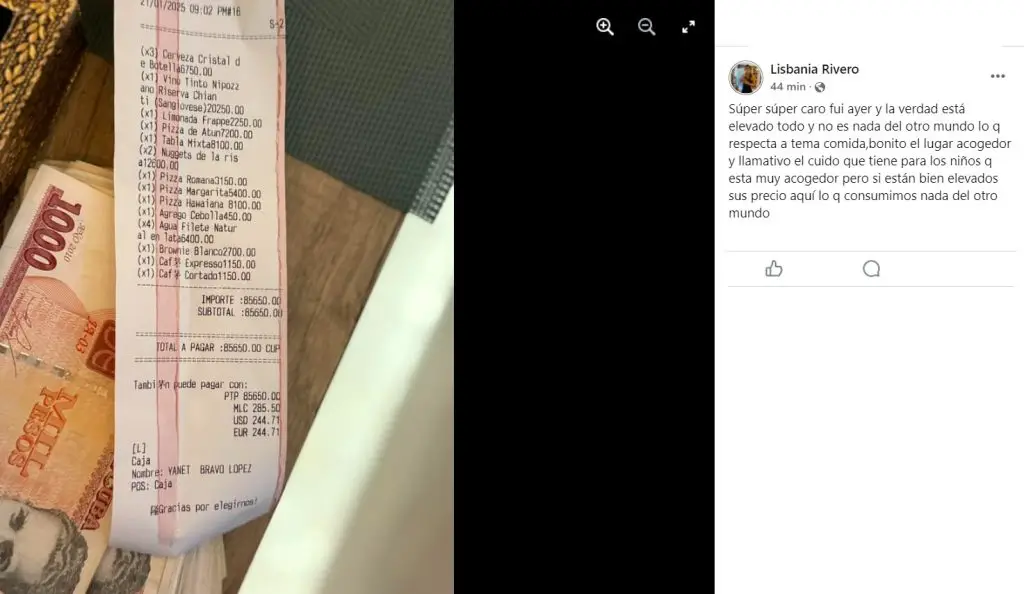
Task: Like the post with thumbs-up icon
Action: pos(774,269)
